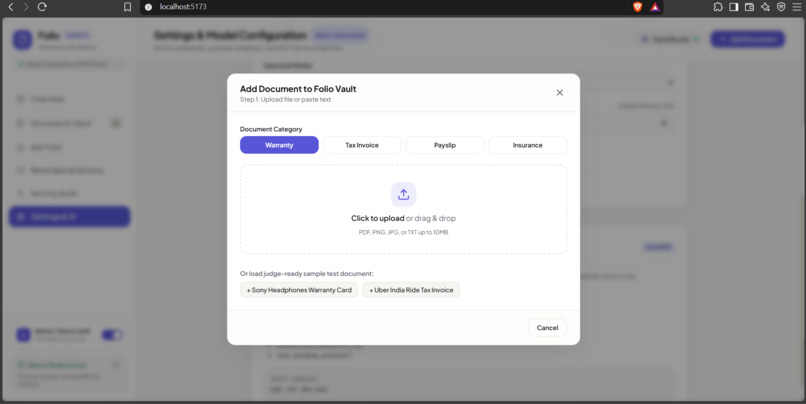The width and height of the screenshot is (806, 404).
Task: Load the Sony Headphones Warranty Card sample
Action: pyautogui.click(x=299, y=290)
